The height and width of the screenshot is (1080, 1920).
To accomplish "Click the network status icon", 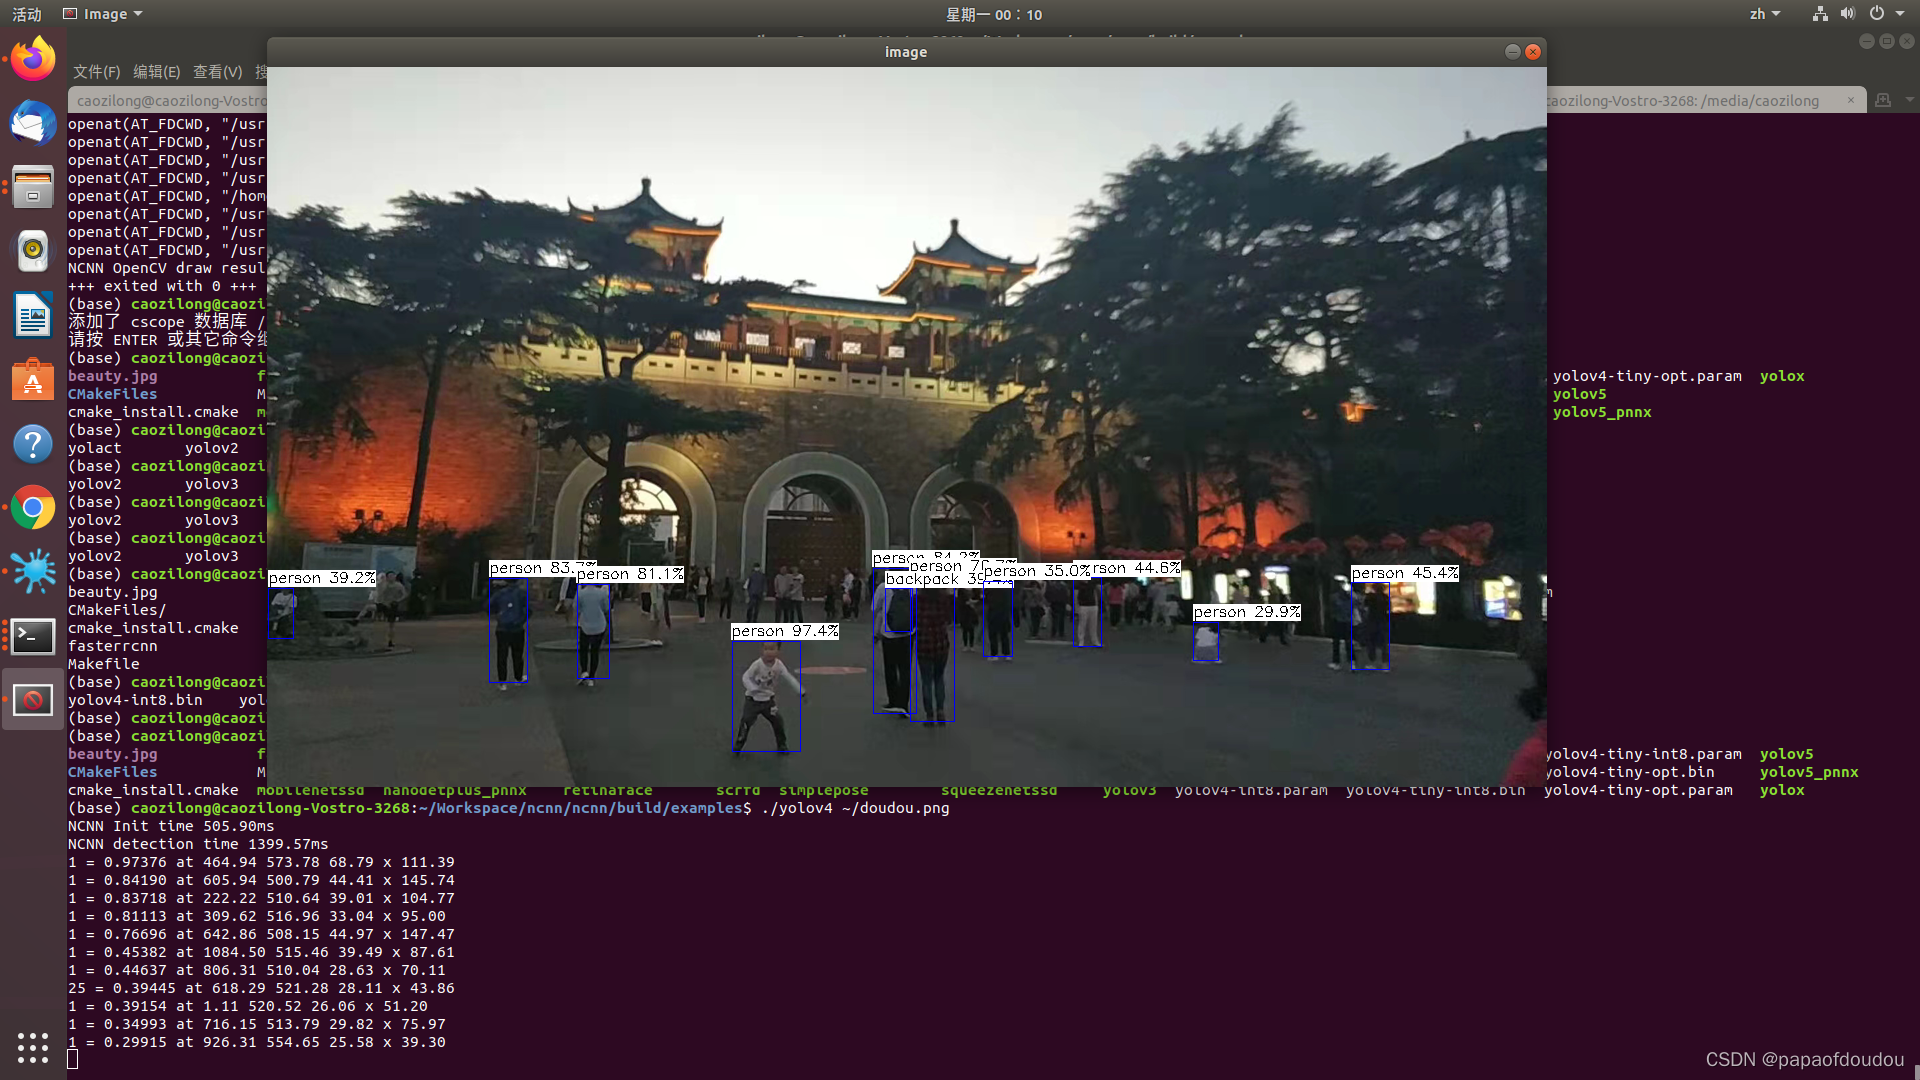I will tap(1820, 14).
